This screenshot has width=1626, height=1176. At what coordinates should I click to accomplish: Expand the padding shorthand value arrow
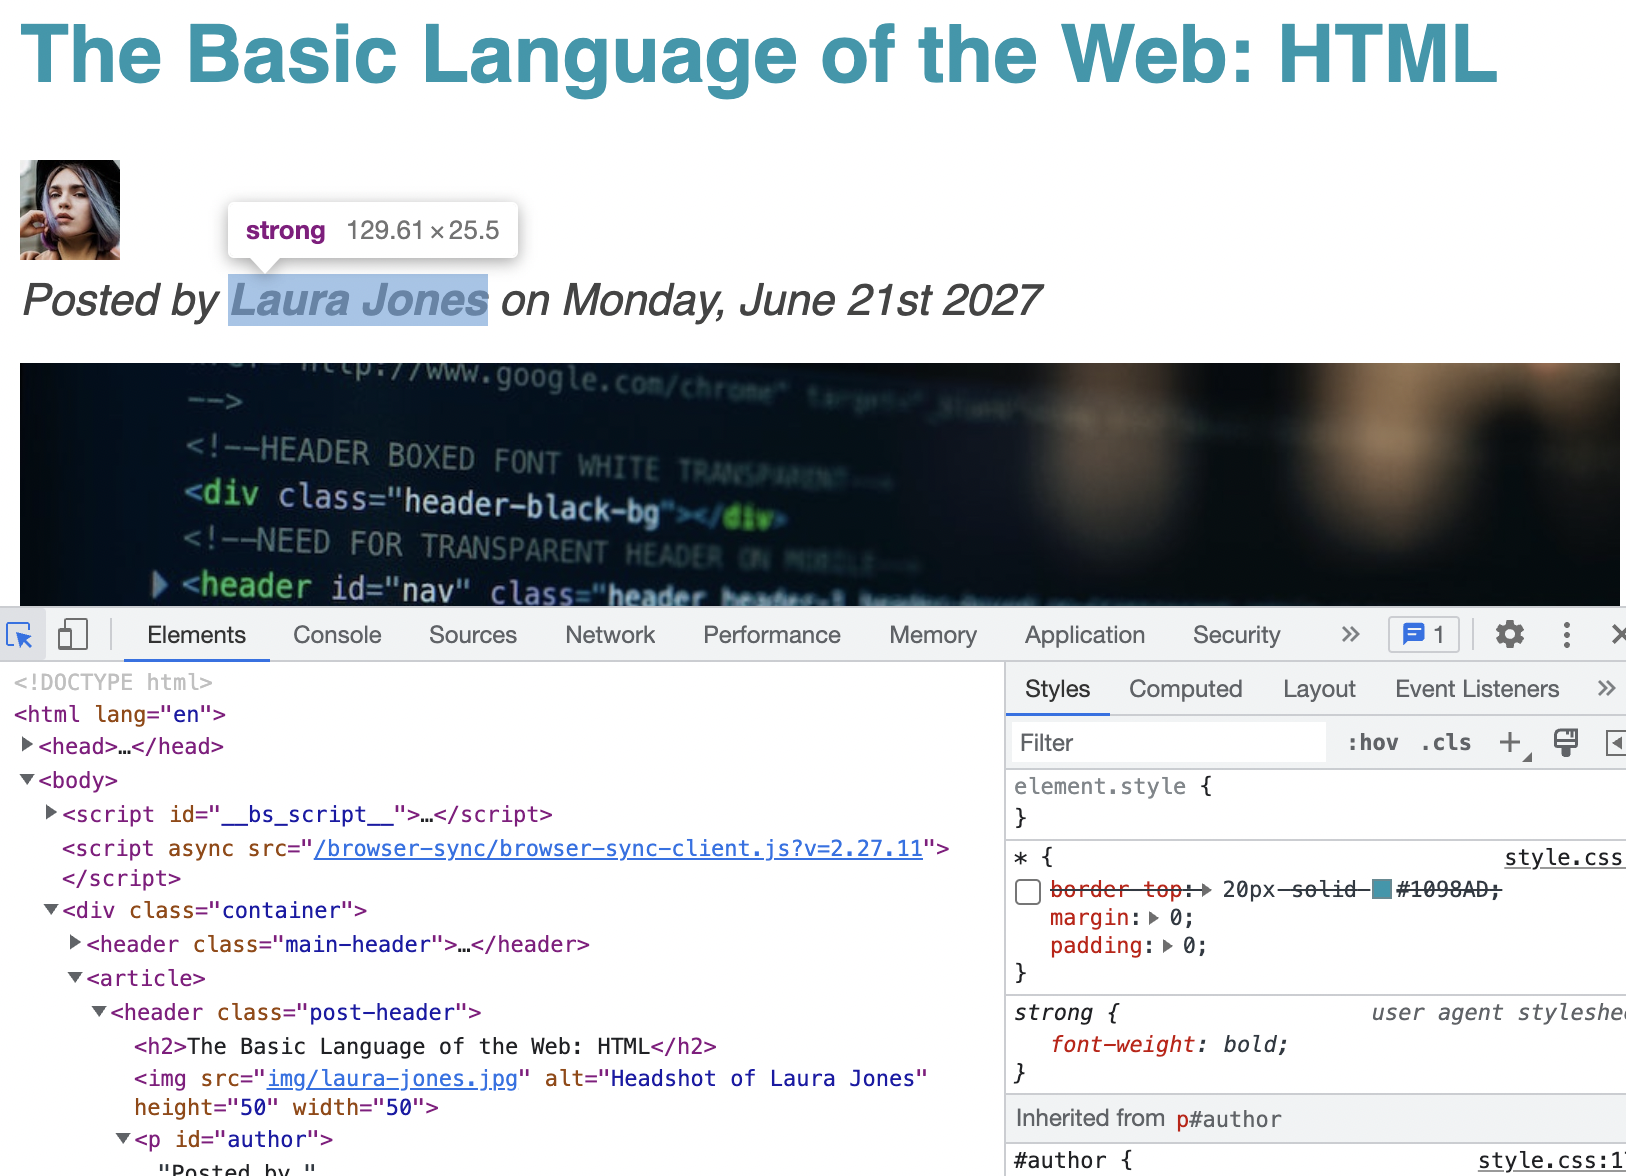click(x=1167, y=945)
